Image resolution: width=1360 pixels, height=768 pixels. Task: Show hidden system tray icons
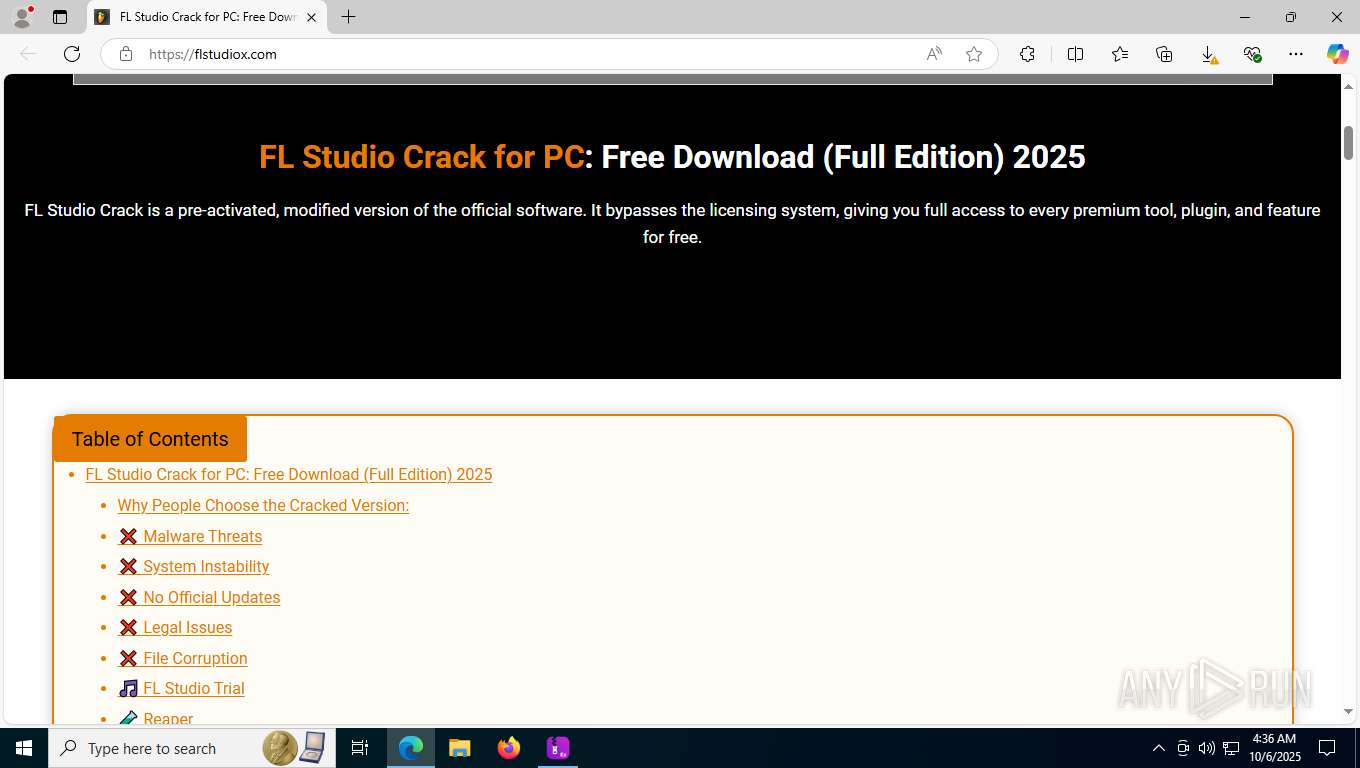(x=1159, y=748)
